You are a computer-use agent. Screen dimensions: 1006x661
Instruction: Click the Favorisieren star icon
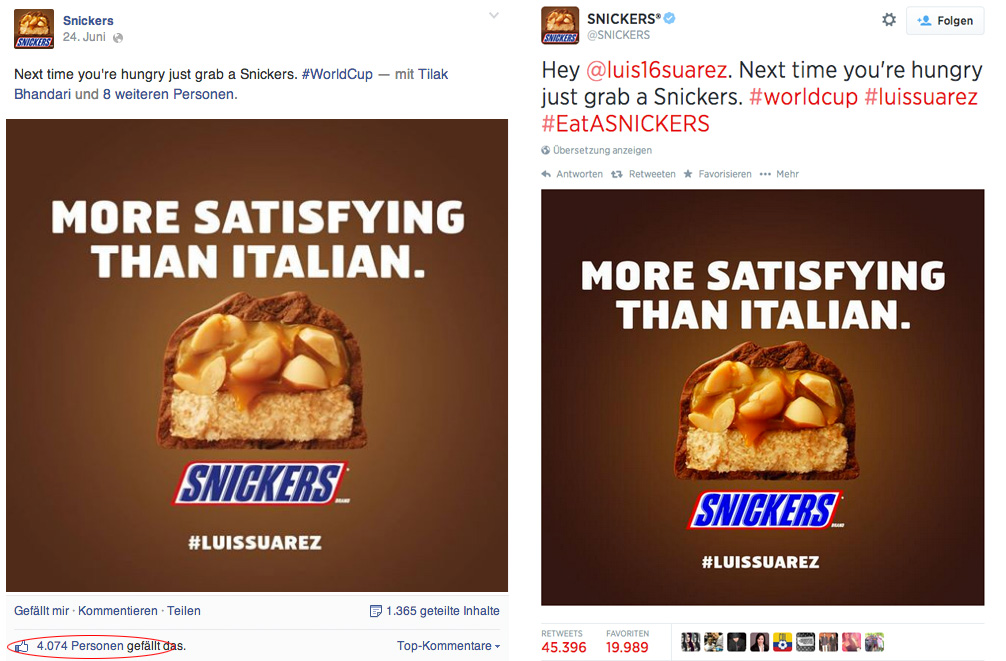point(688,174)
